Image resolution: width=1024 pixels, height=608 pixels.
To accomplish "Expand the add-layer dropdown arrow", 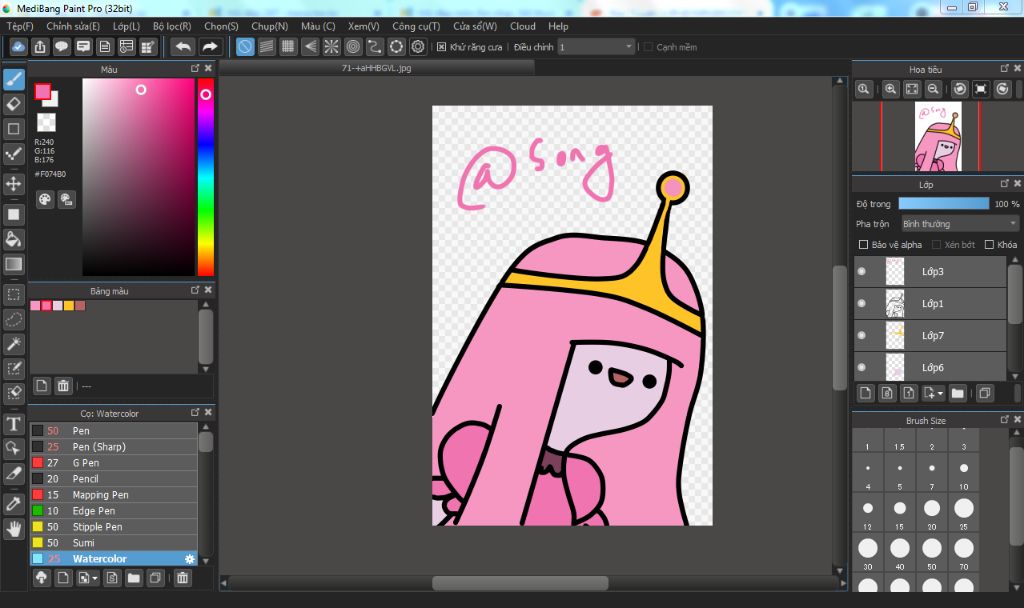I will [940, 394].
